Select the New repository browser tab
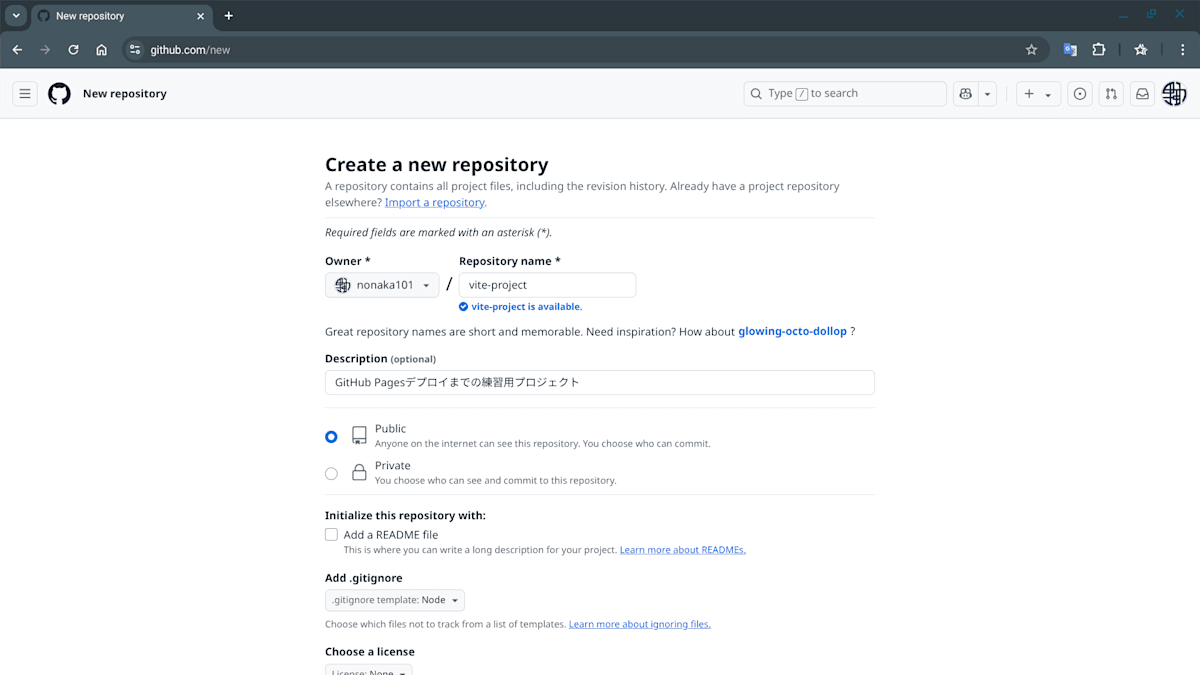 click(121, 16)
